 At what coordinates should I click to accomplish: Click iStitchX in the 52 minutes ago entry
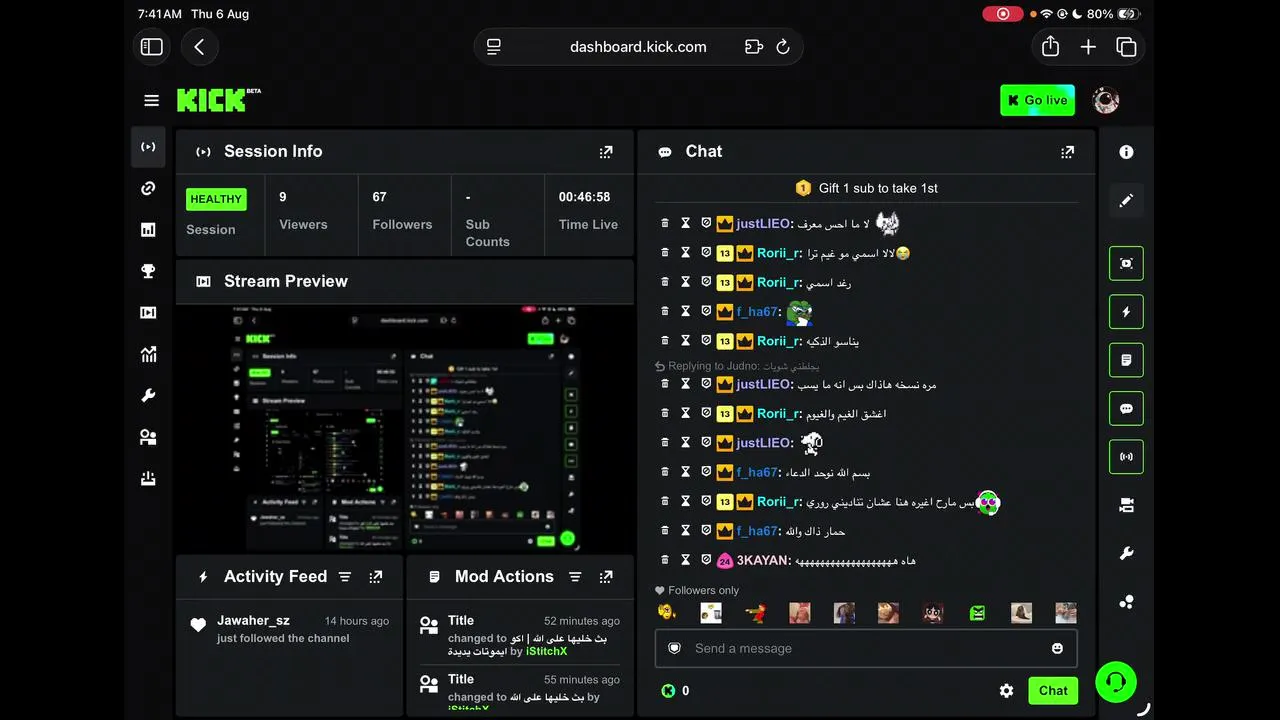[x=546, y=652]
